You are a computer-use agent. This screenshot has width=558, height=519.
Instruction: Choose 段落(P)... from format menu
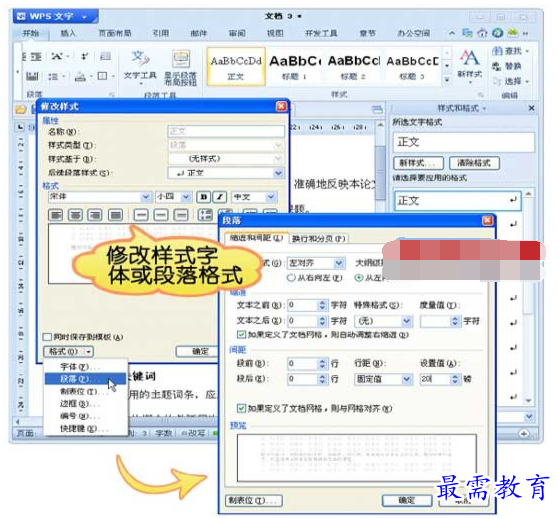(85, 379)
